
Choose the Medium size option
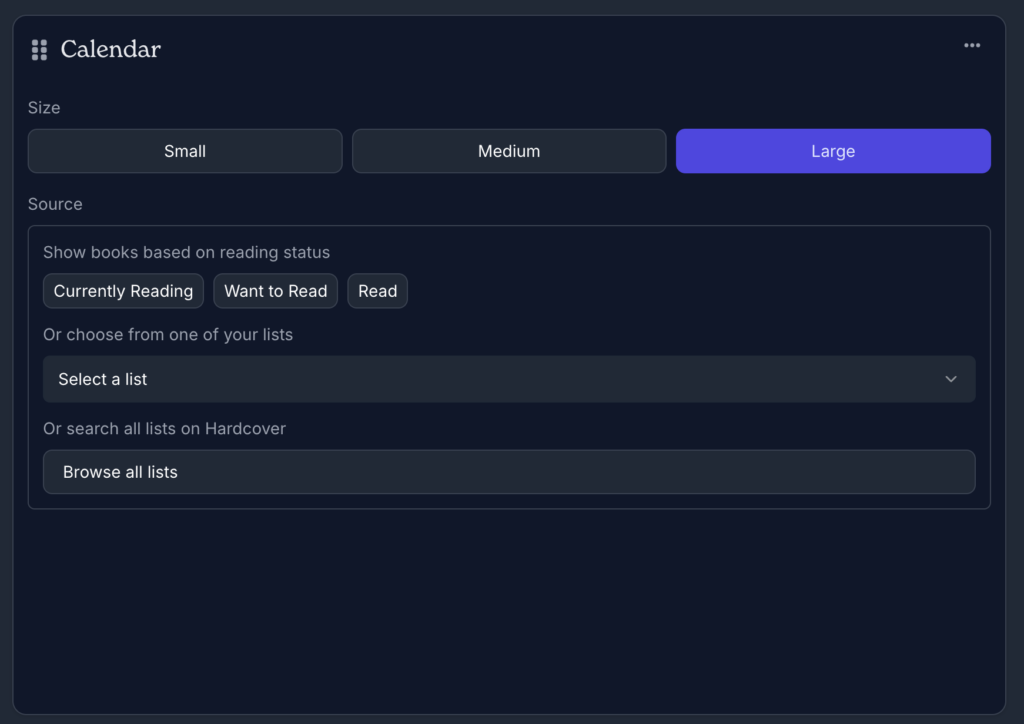point(509,151)
